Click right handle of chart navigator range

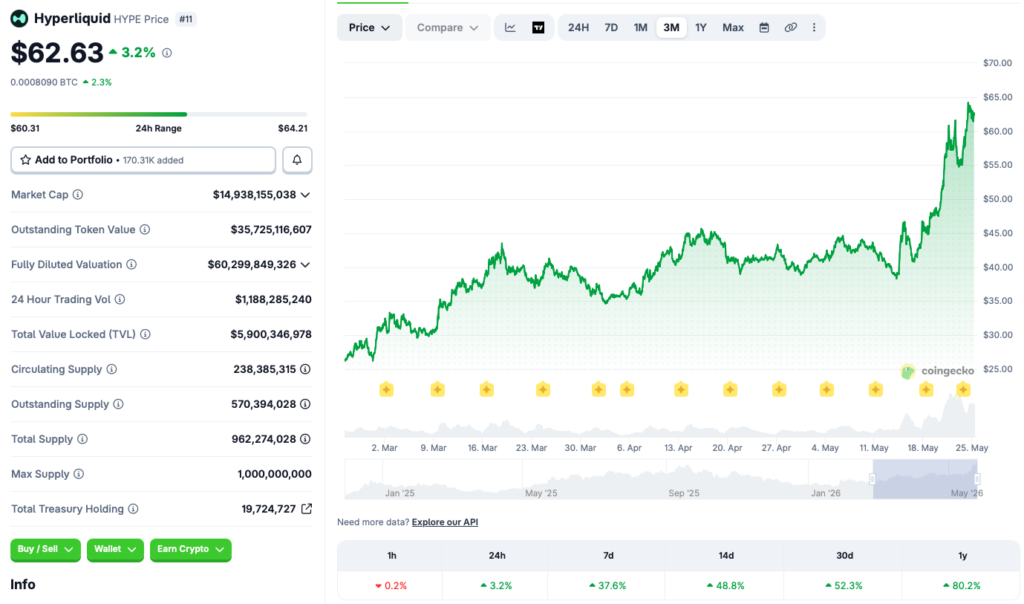(978, 479)
